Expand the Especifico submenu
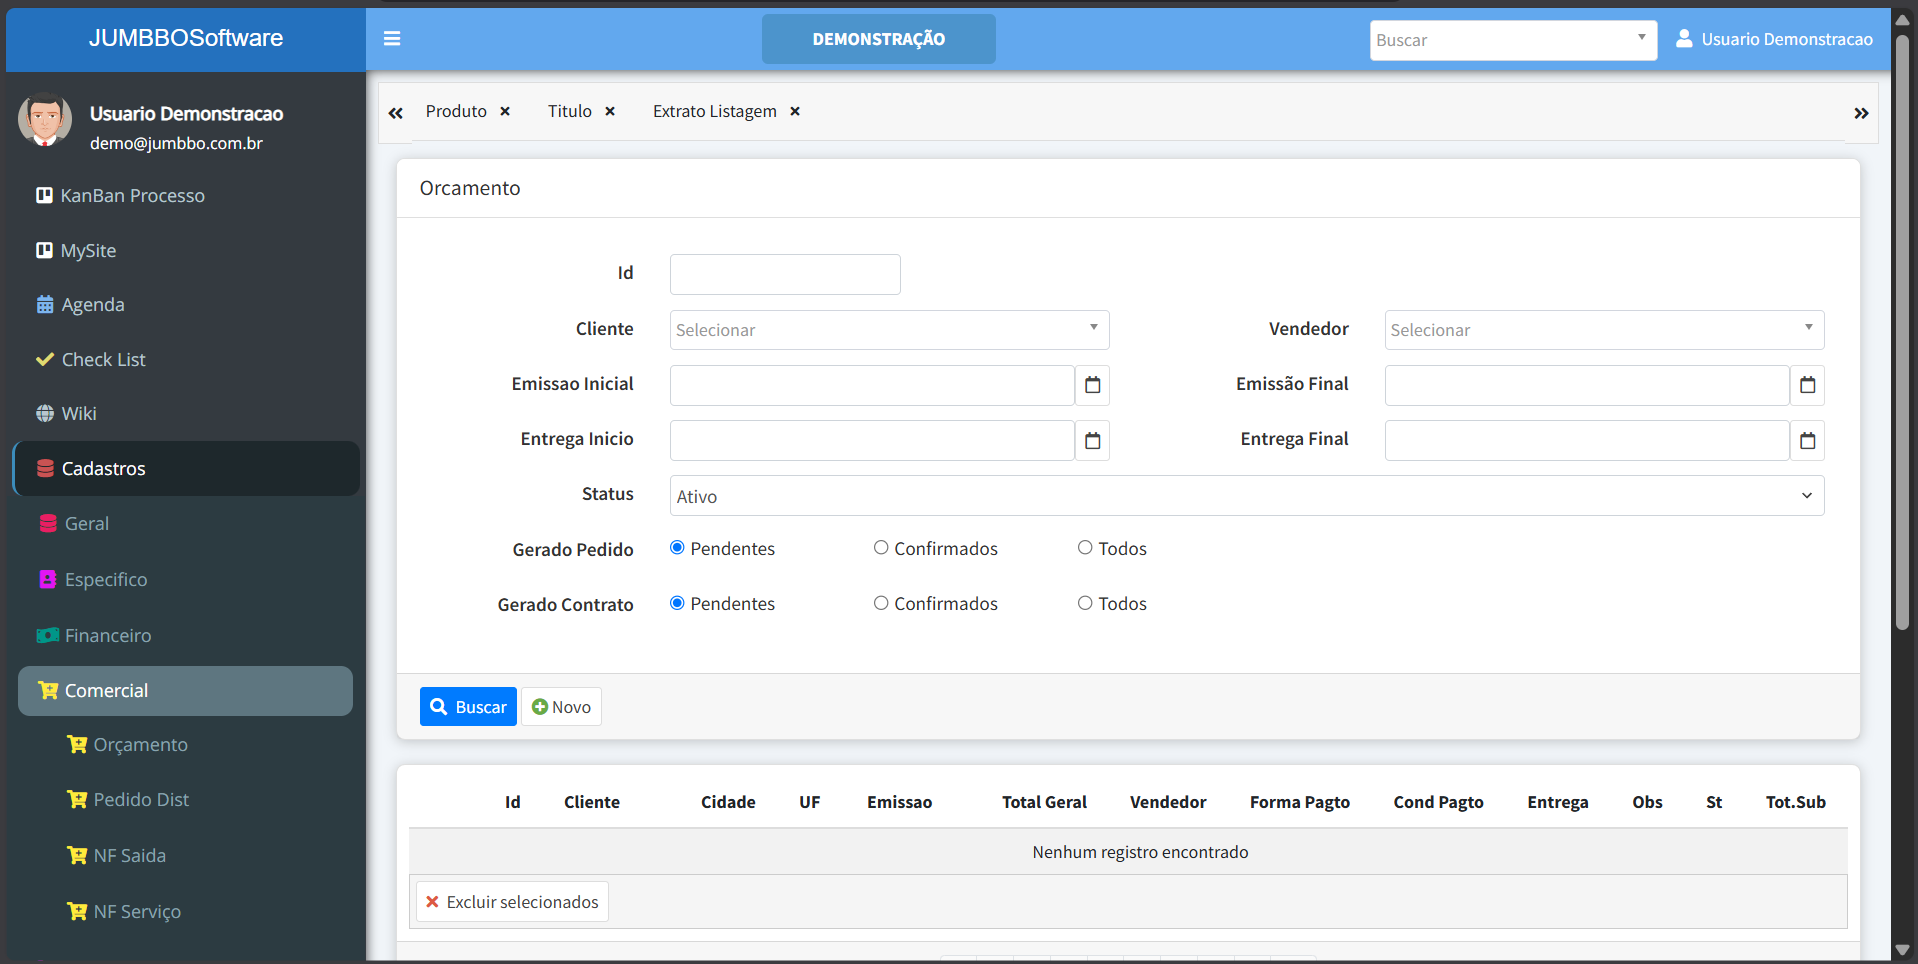This screenshot has height=964, width=1918. tap(105, 579)
